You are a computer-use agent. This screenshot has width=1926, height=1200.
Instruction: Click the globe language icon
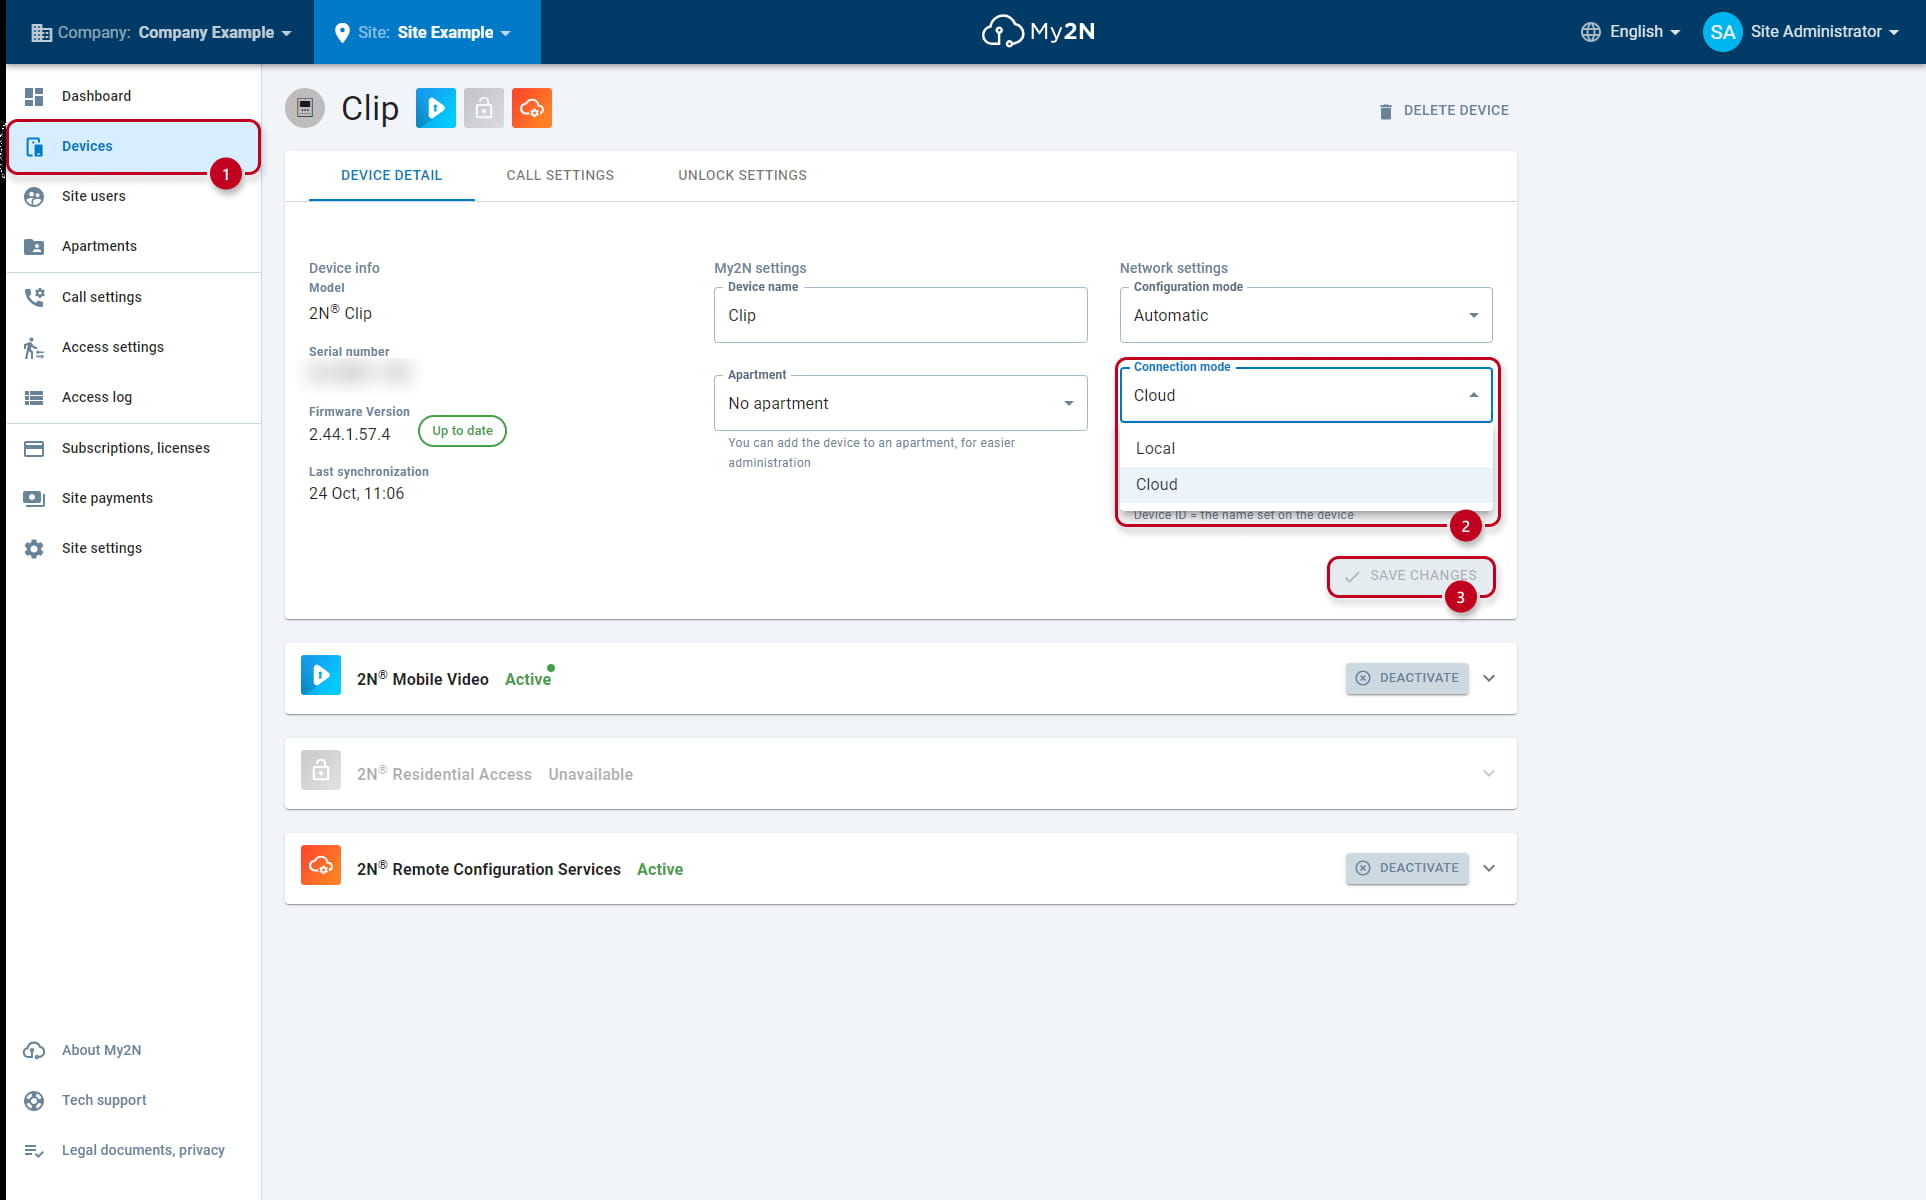(x=1591, y=32)
